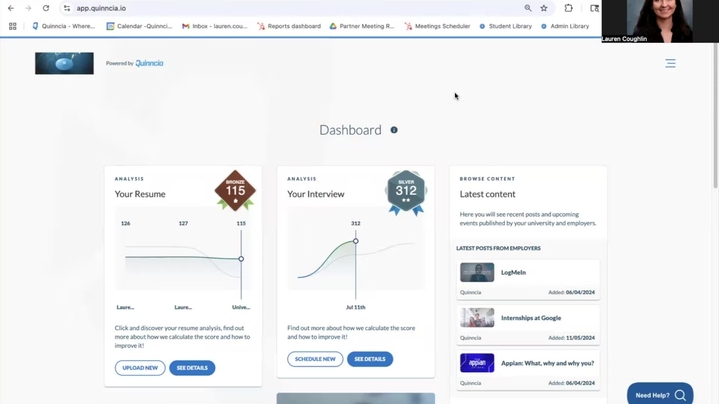Open the Internships at Google post
This screenshot has height=404, width=719.
click(528, 325)
